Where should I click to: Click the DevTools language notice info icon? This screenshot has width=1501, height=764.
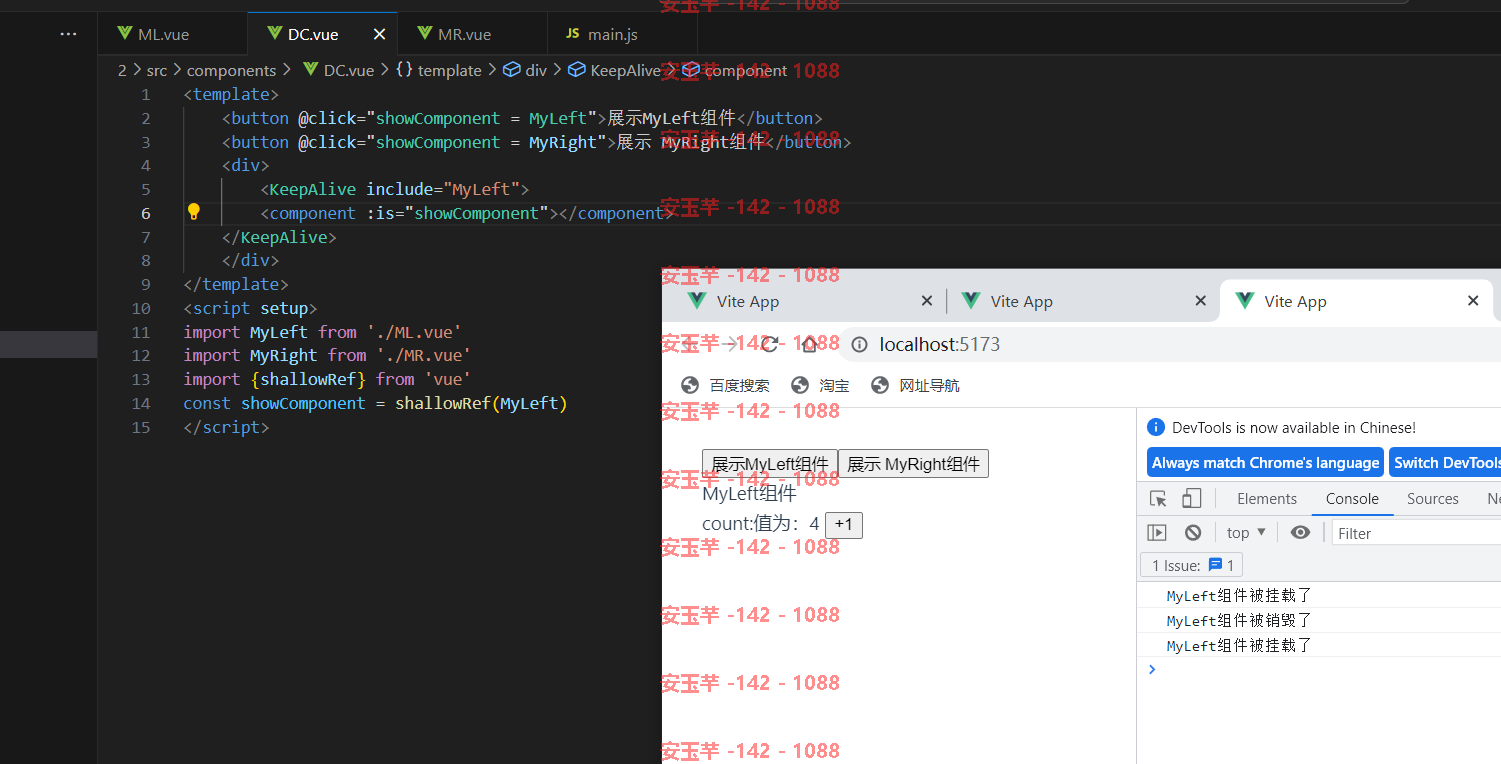point(1156,427)
